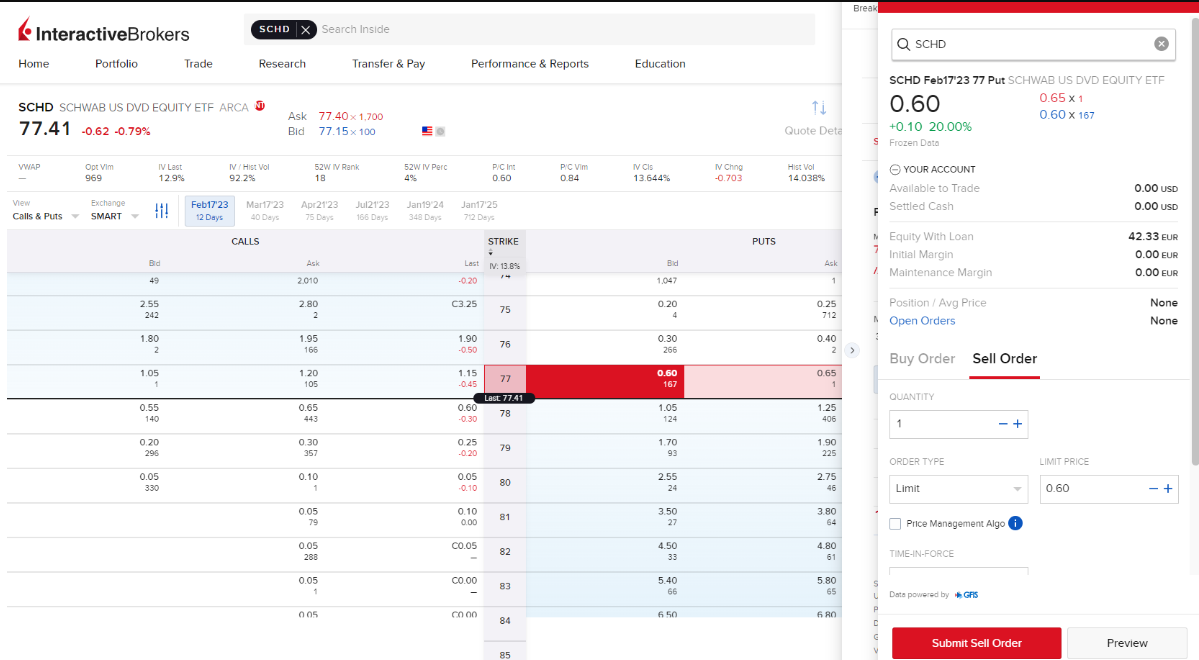
Task: Click the Quote Details arrows icon
Action: click(x=819, y=108)
